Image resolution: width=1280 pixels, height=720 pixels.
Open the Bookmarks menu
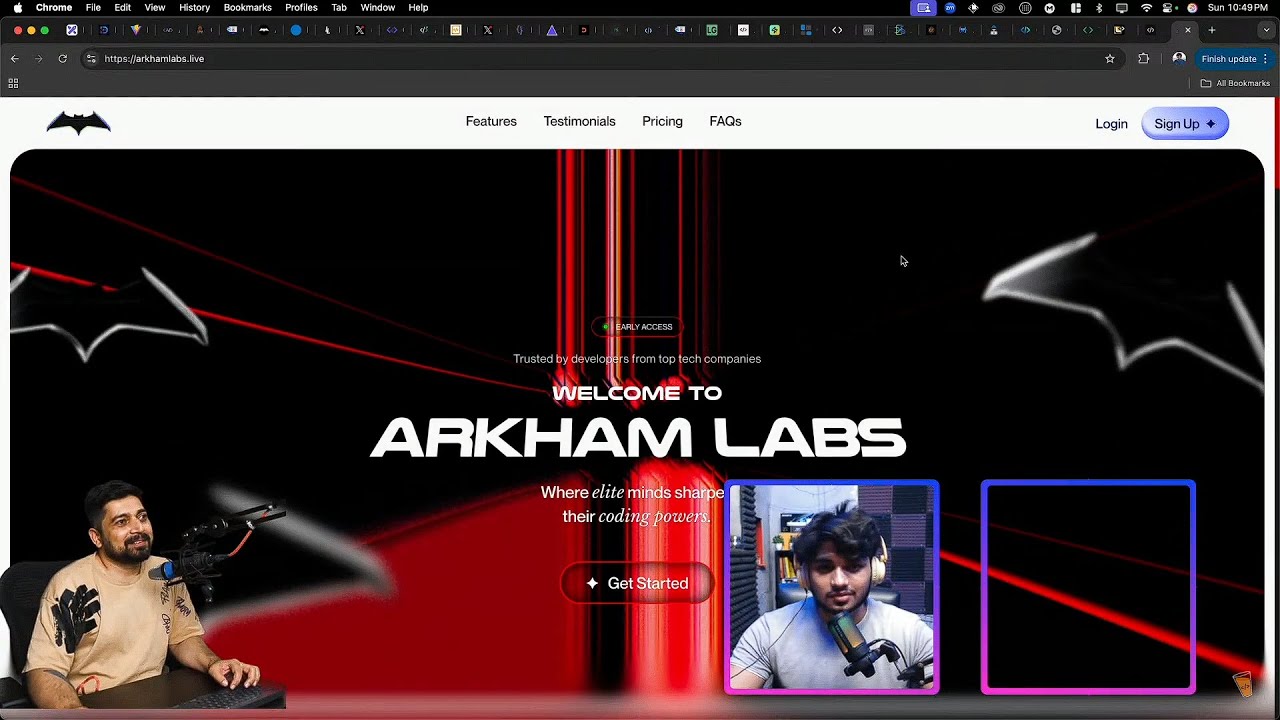247,7
